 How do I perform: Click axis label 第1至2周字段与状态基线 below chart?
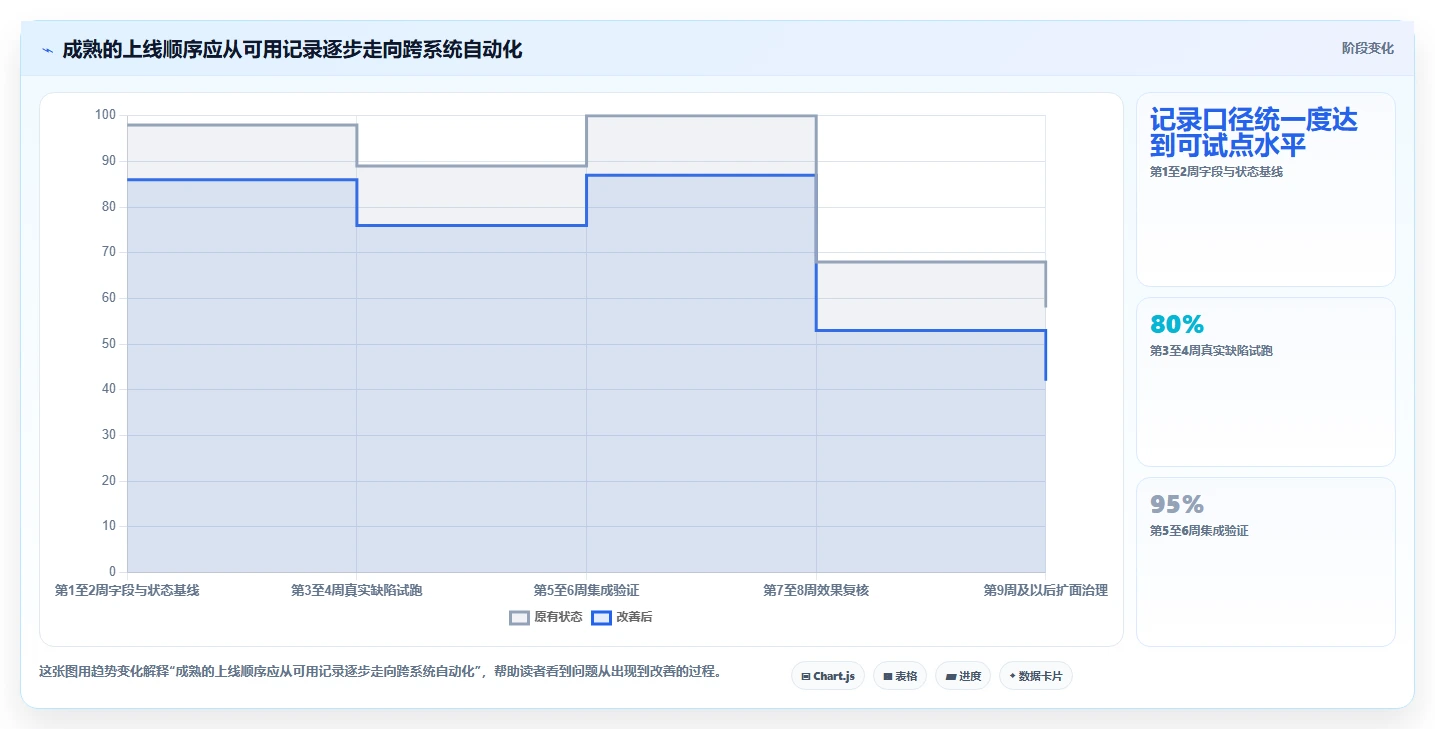pos(127,591)
